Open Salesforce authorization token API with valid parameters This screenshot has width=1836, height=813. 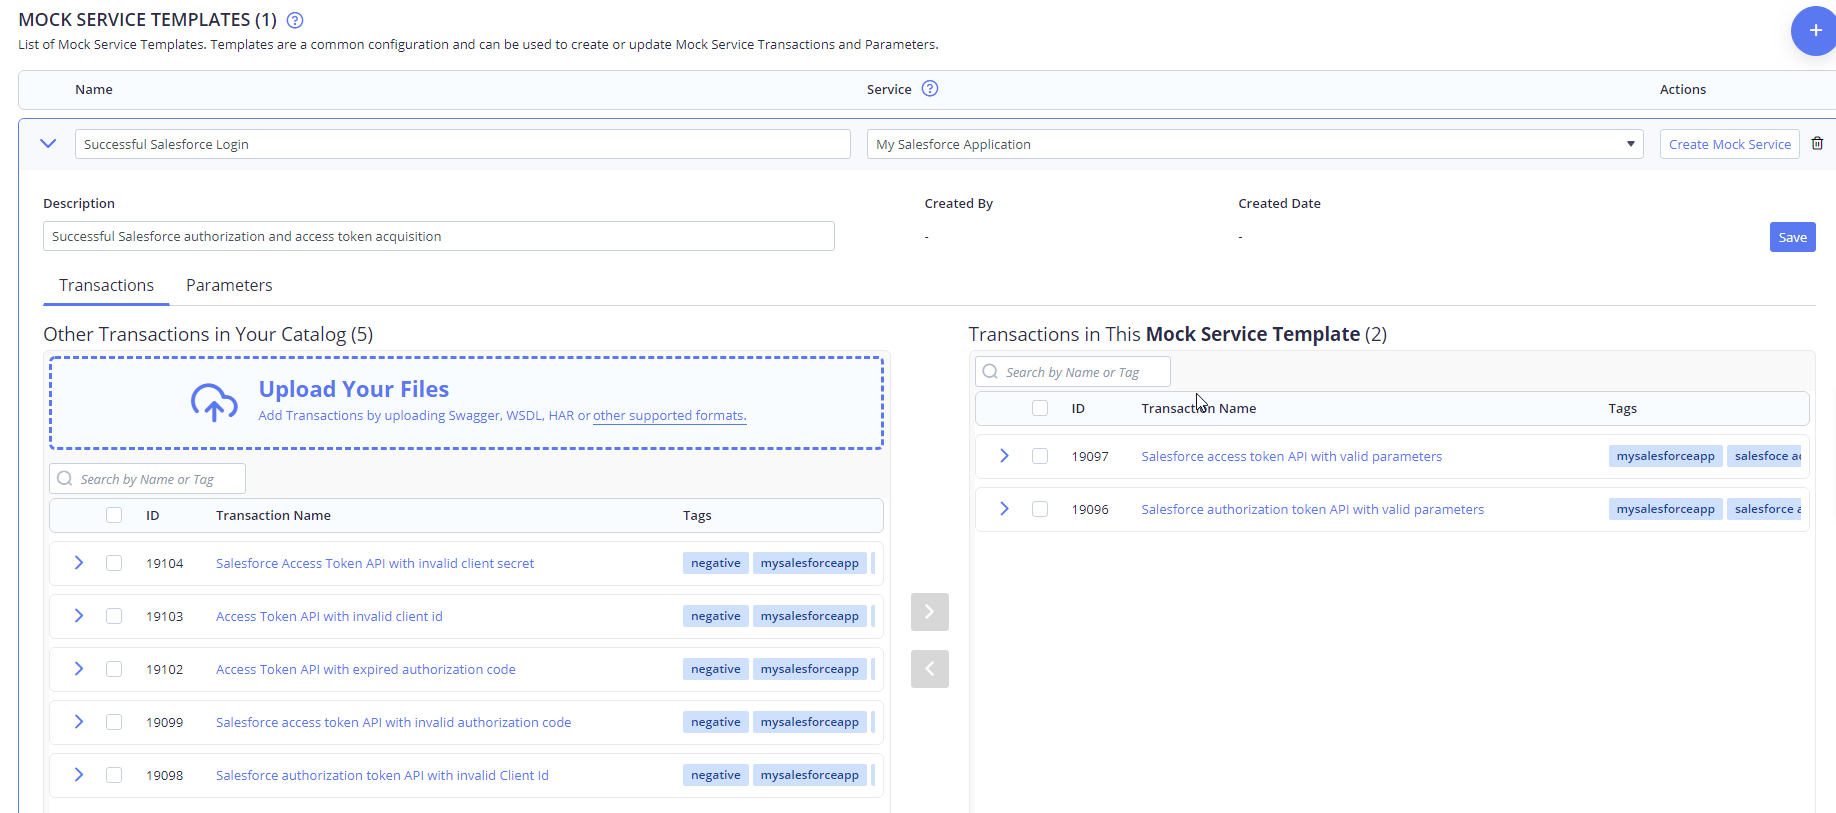[1312, 509]
